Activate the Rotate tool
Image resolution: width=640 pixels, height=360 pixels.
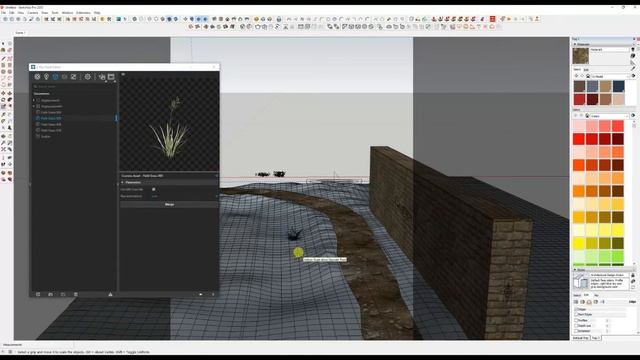[x=3, y=100]
